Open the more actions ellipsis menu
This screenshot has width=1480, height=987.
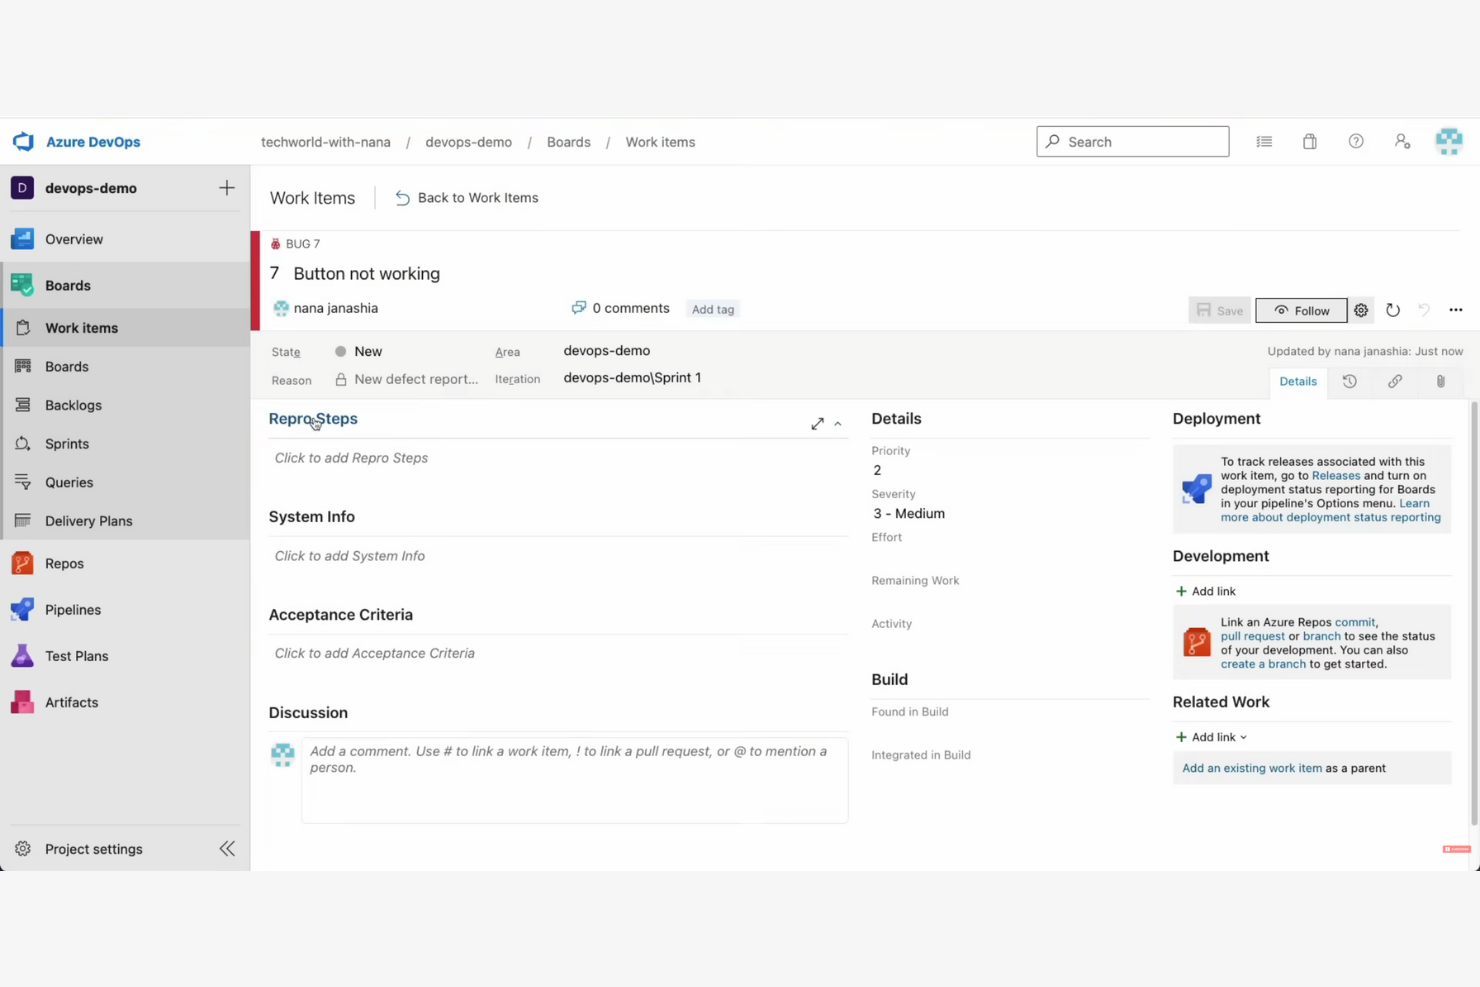coord(1455,310)
